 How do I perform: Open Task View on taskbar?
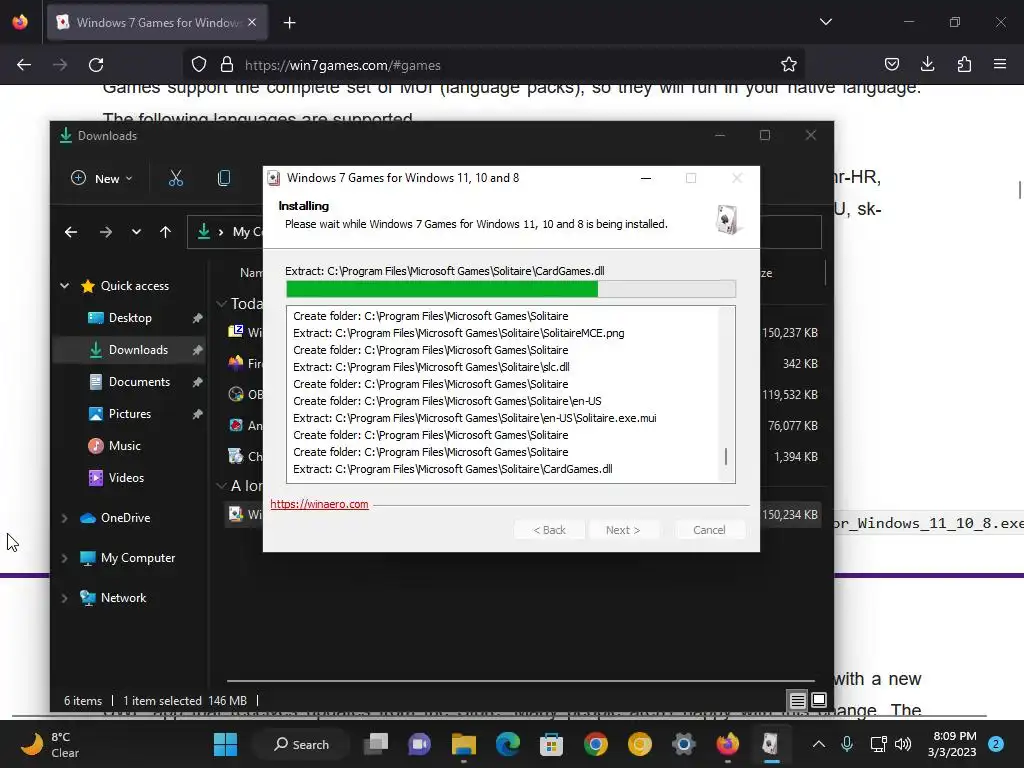click(376, 744)
